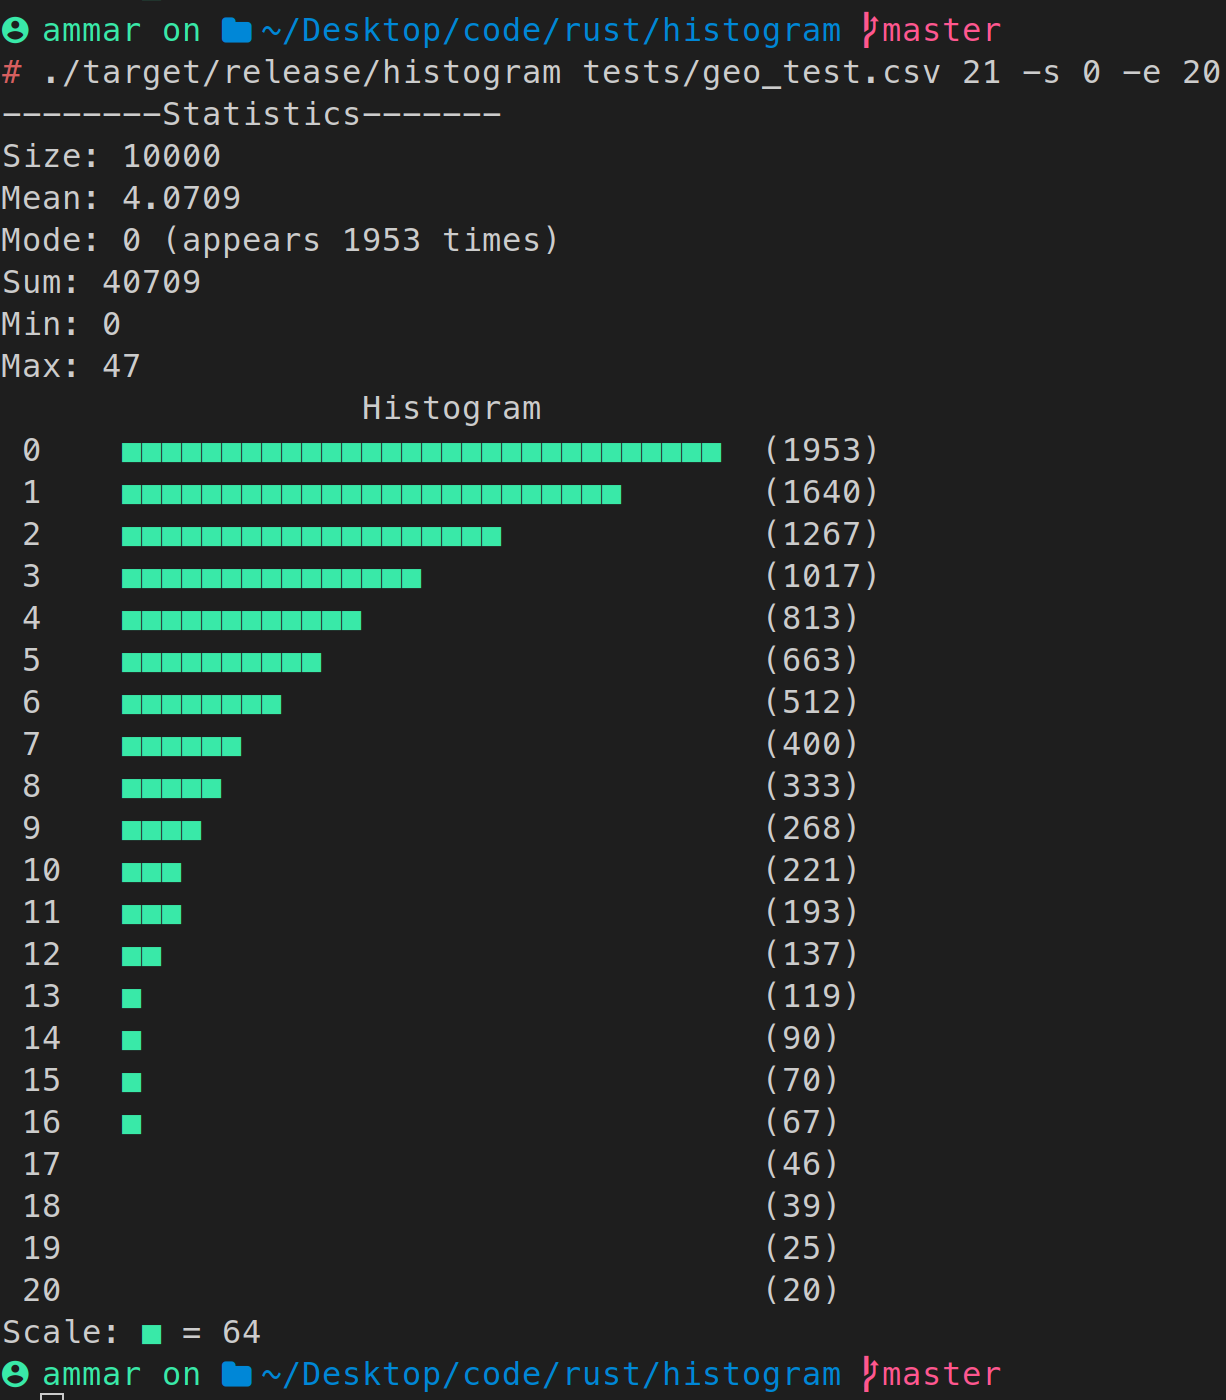Click the folder icon in the bottom prompt
This screenshot has height=1400, width=1226.
point(236,1374)
